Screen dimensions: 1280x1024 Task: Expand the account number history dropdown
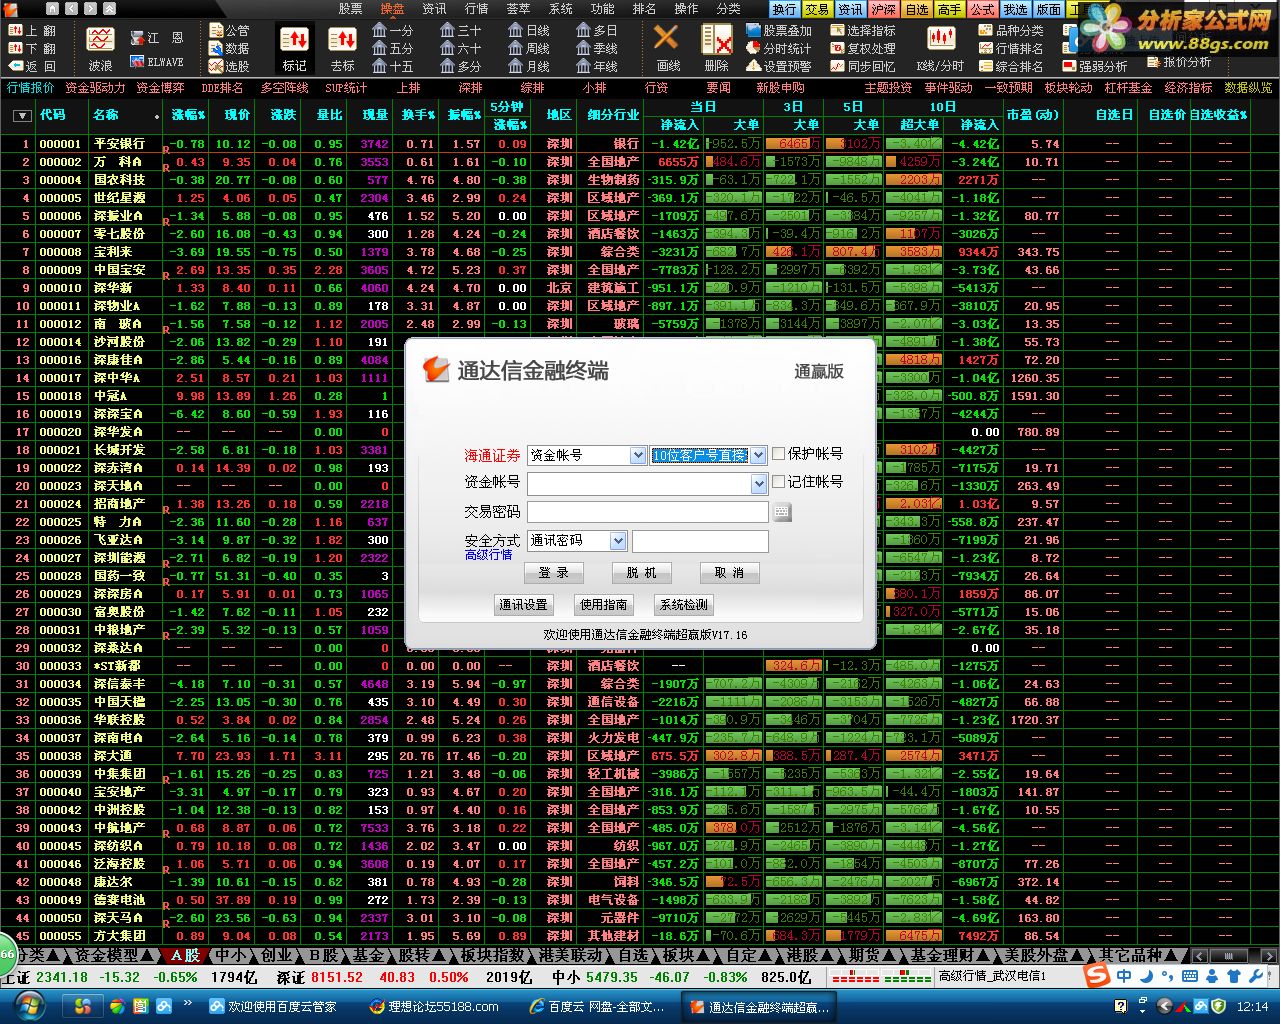[759, 484]
